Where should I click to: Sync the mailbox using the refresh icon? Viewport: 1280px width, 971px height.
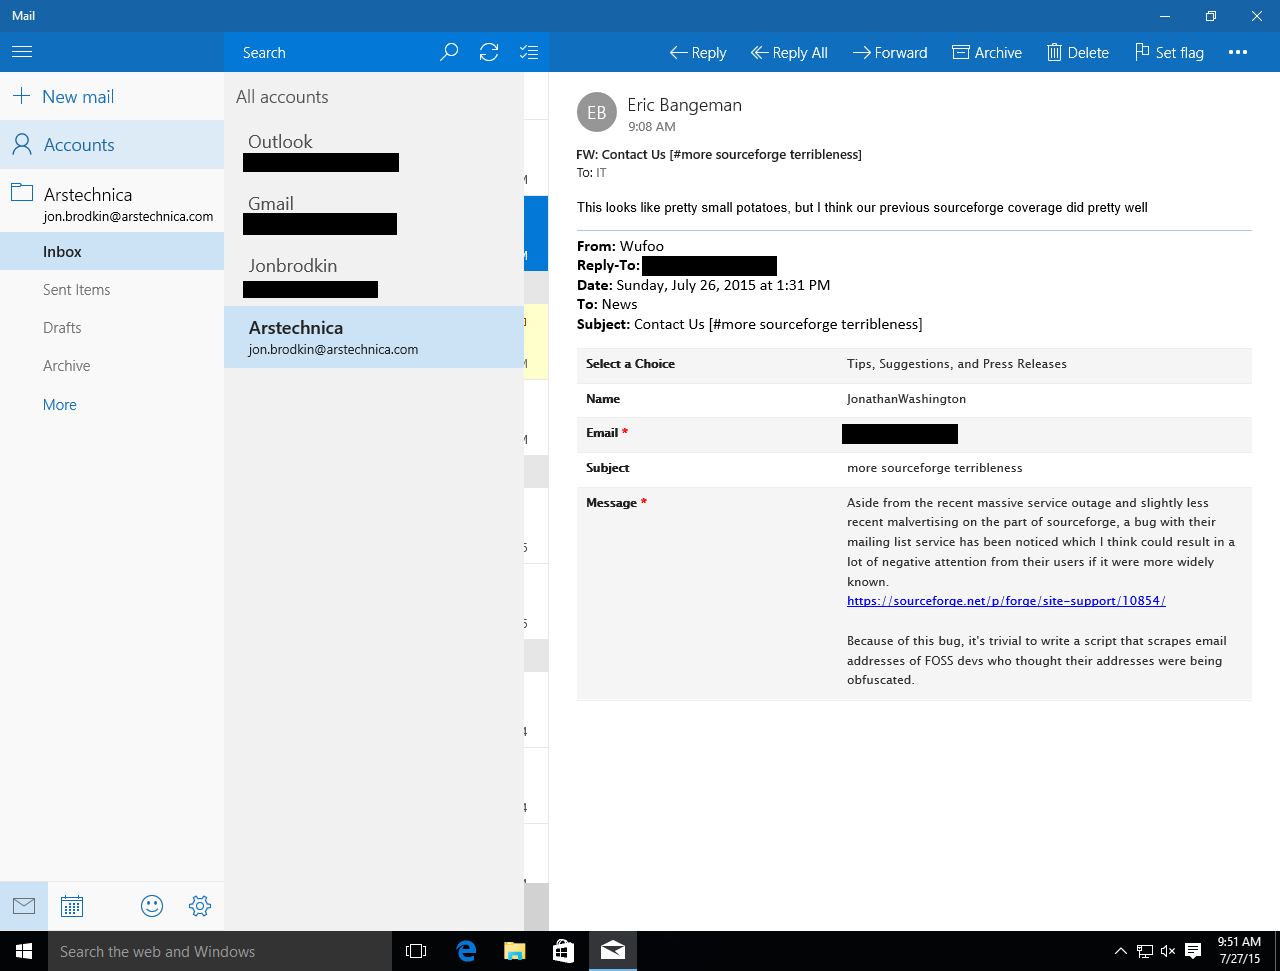point(489,52)
